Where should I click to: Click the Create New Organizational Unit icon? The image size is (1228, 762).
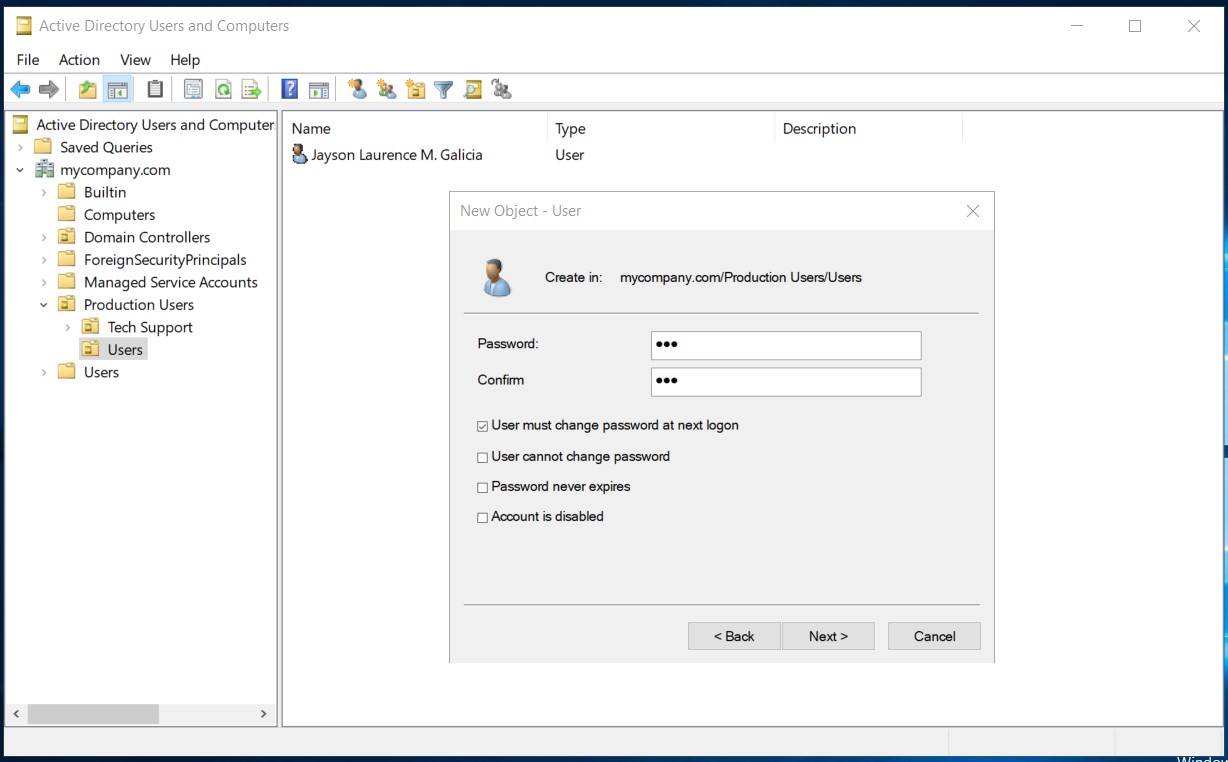pos(415,89)
